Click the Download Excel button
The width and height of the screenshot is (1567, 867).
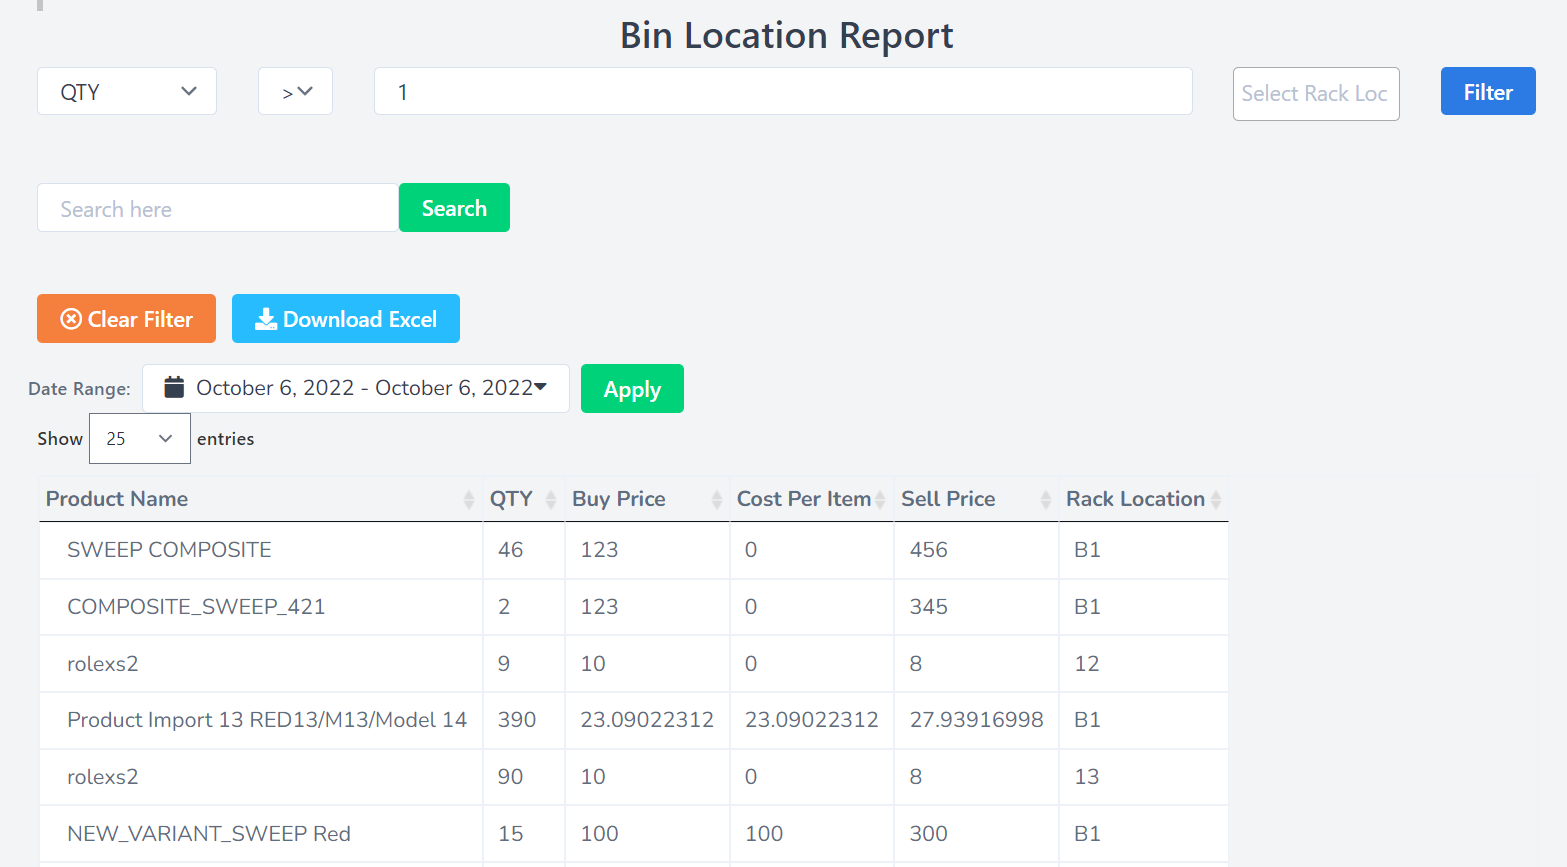[x=346, y=319]
